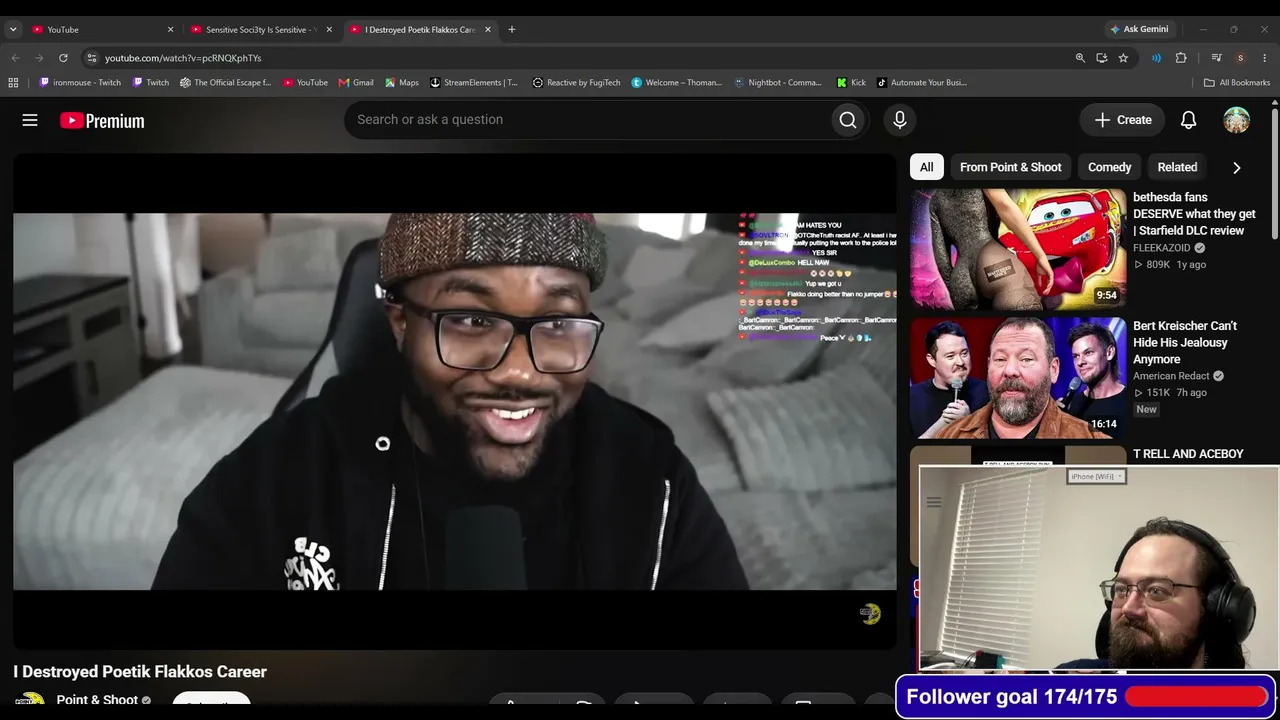
Task: Visit the American Redact channel
Action: (x=1171, y=376)
